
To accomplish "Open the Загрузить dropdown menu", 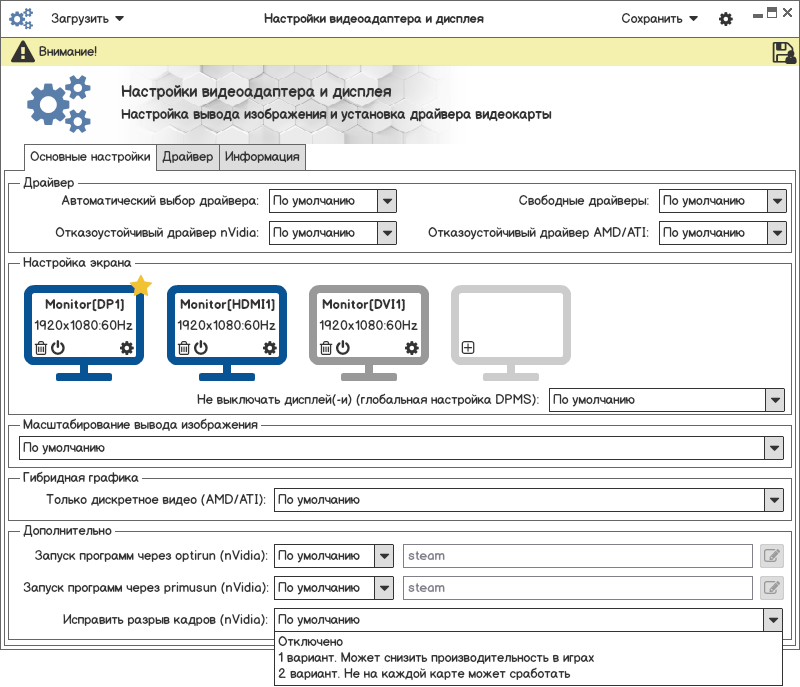I will (87, 19).
